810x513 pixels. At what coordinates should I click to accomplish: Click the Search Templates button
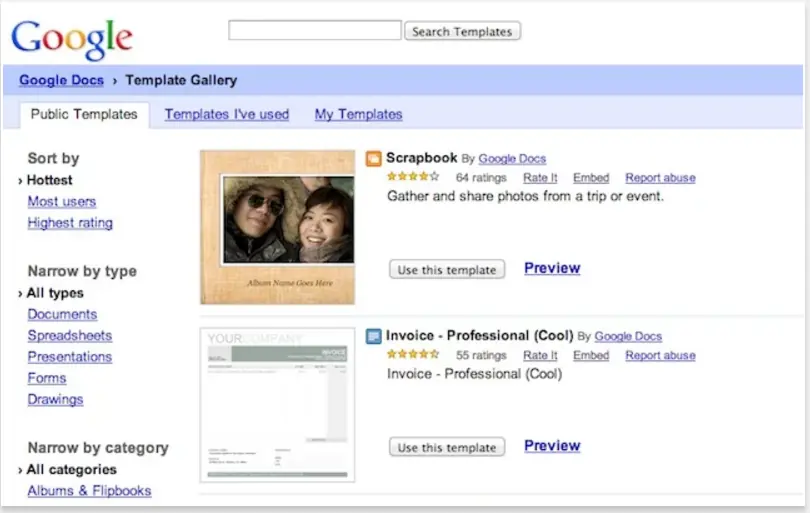click(462, 31)
